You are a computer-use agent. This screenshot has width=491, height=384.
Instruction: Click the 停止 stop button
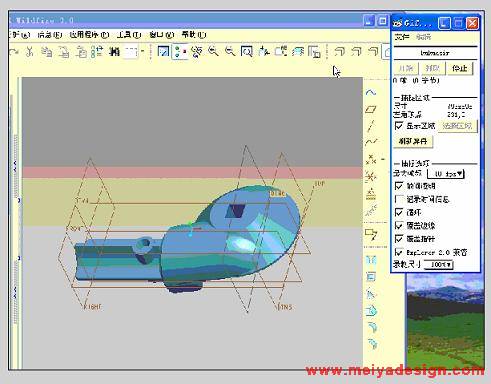[459, 68]
